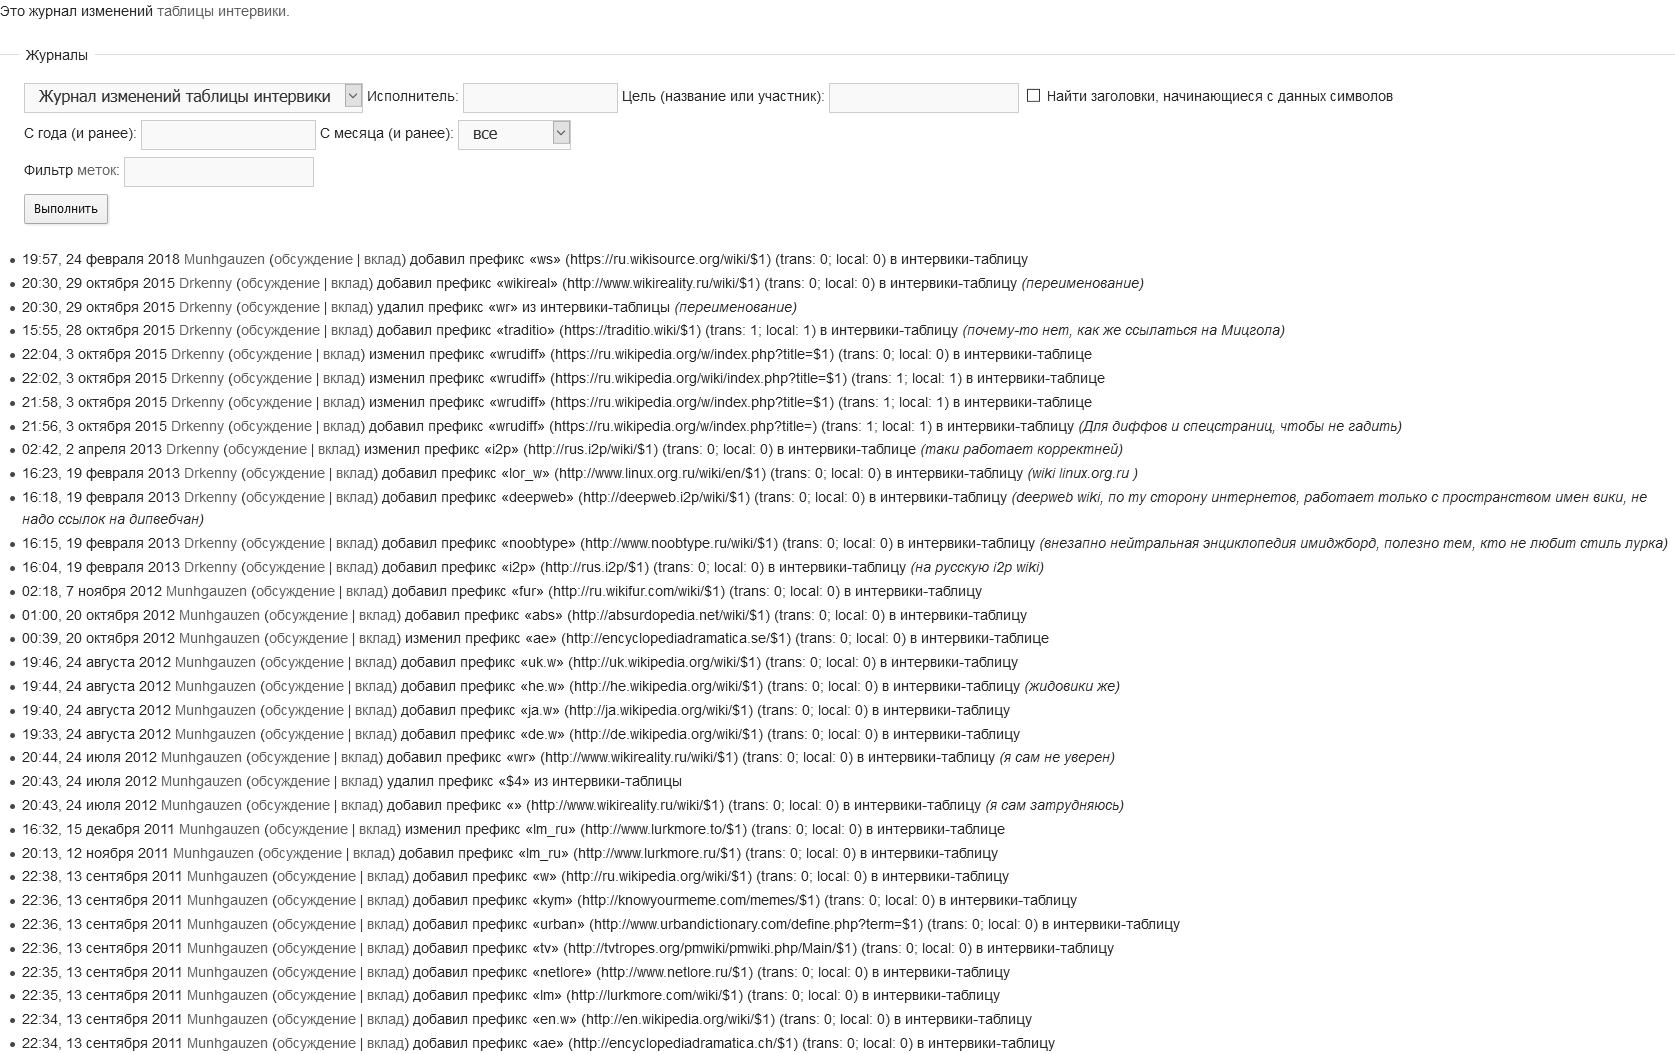
Task: Open 'вклад' link in the deepweb entry
Action: click(355, 498)
